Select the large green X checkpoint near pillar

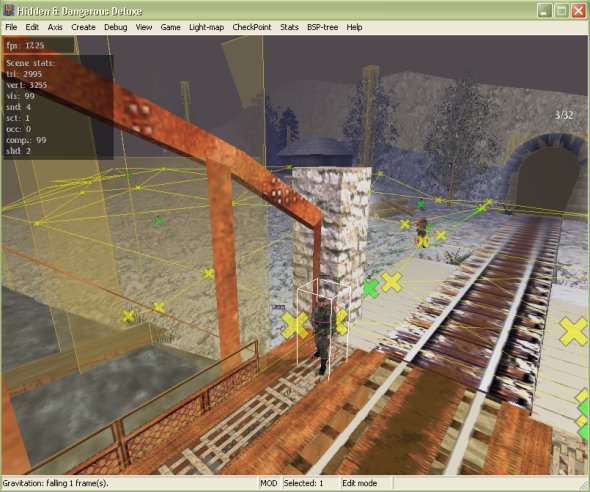(x=371, y=288)
